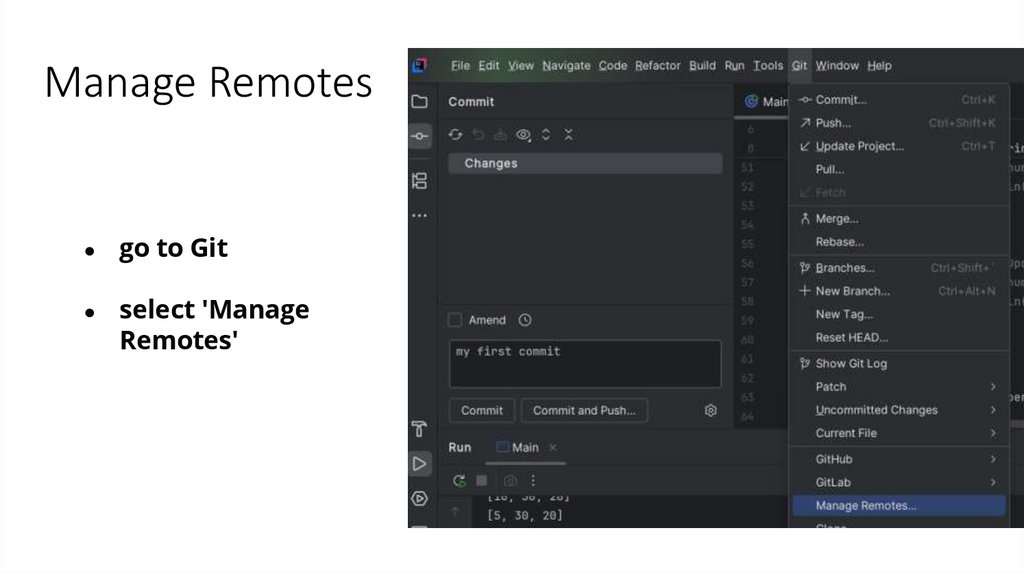Open the Navigate menu
This screenshot has height=574, width=1024.
tap(566, 65)
